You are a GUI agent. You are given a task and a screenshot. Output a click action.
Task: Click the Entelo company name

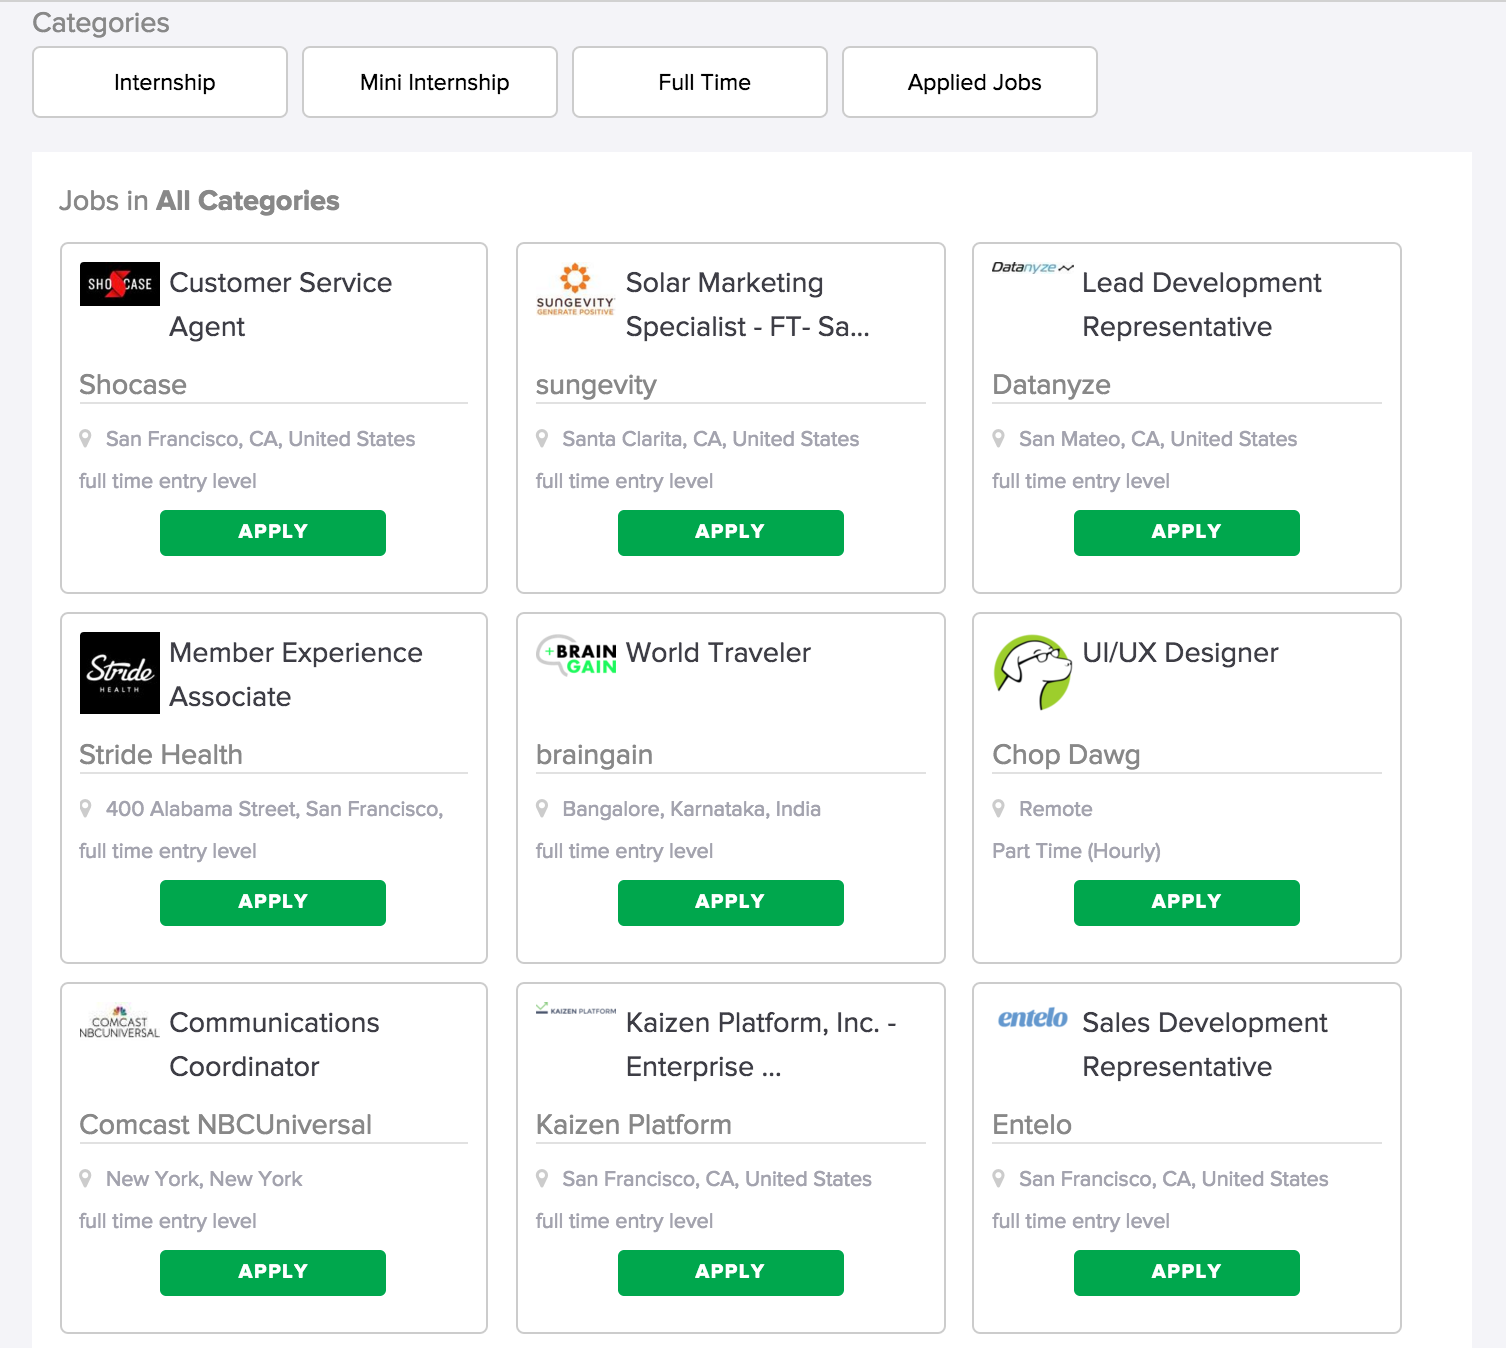click(x=1032, y=1125)
